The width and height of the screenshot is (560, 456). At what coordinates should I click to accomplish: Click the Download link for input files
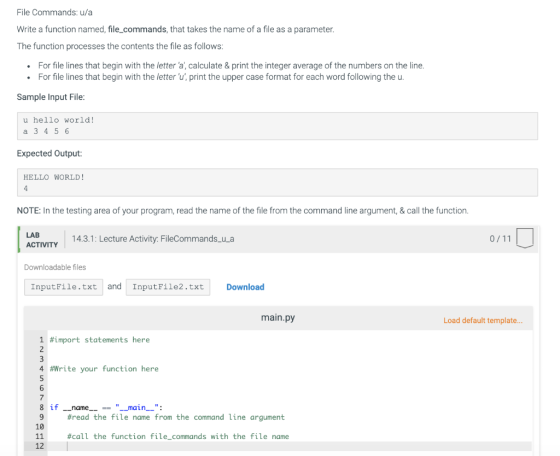tap(245, 287)
